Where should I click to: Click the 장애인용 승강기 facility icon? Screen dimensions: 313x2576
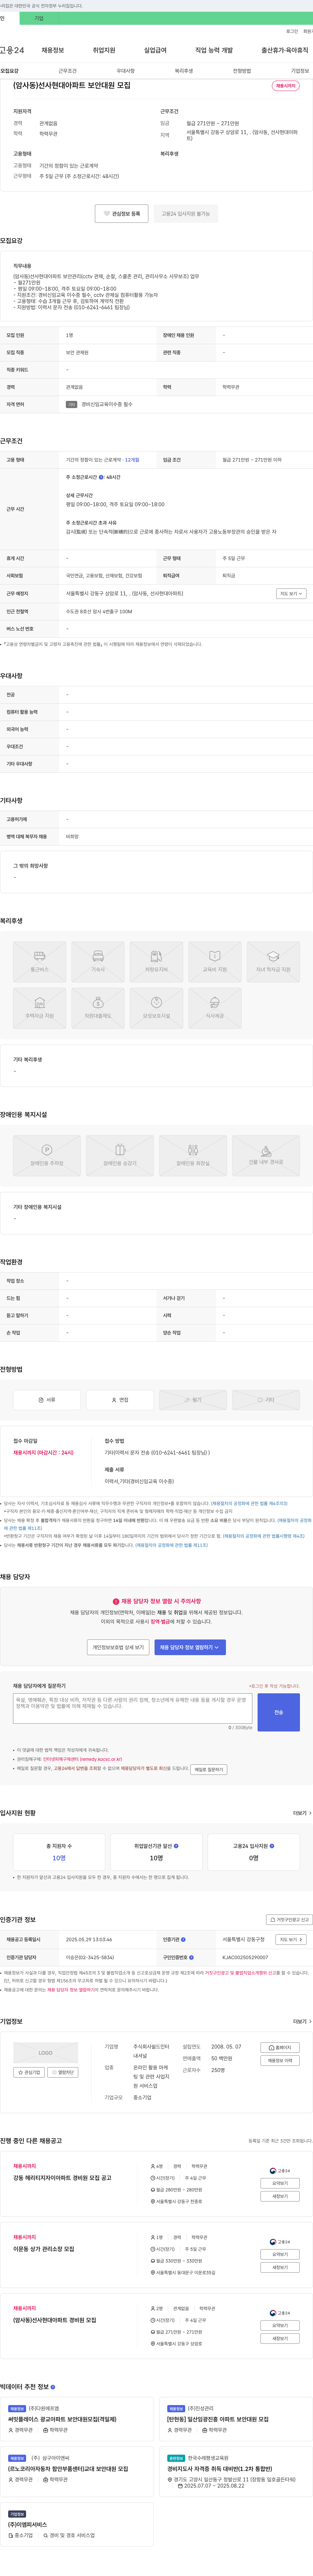tap(120, 1155)
